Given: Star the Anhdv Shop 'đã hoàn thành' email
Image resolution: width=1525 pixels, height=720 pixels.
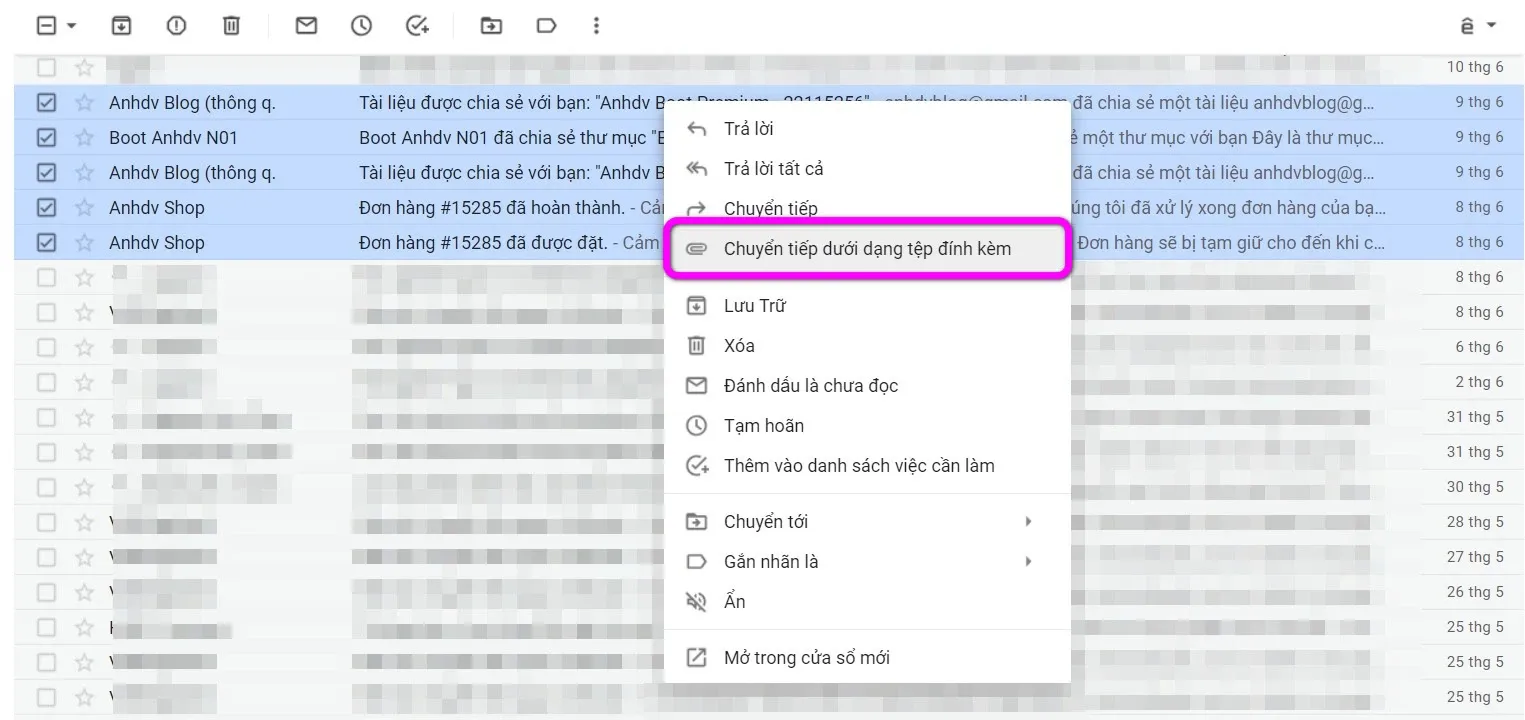Looking at the screenshot, I should pos(85,207).
